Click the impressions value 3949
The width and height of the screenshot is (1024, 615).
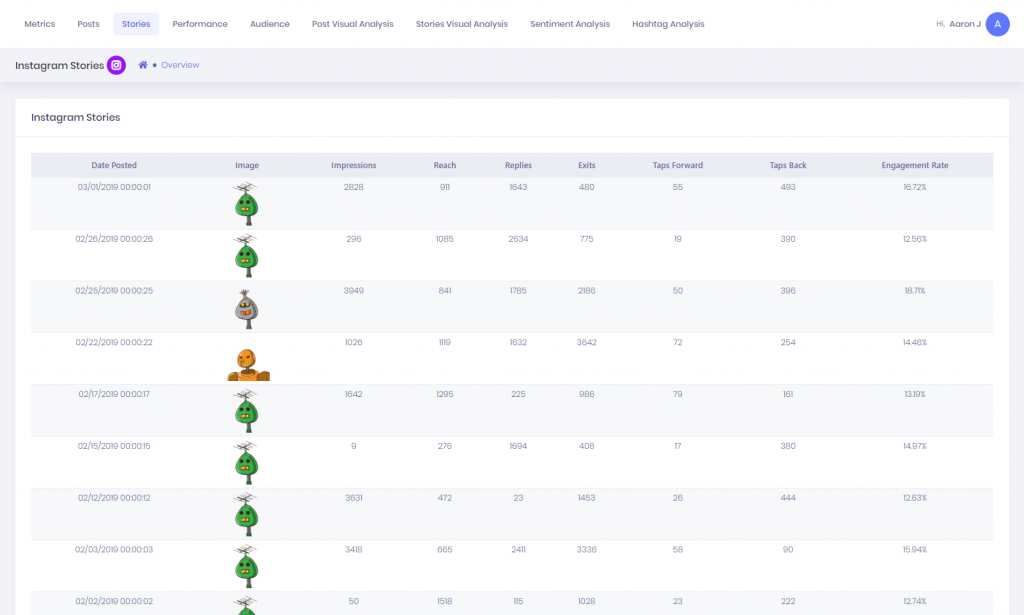coord(353,291)
